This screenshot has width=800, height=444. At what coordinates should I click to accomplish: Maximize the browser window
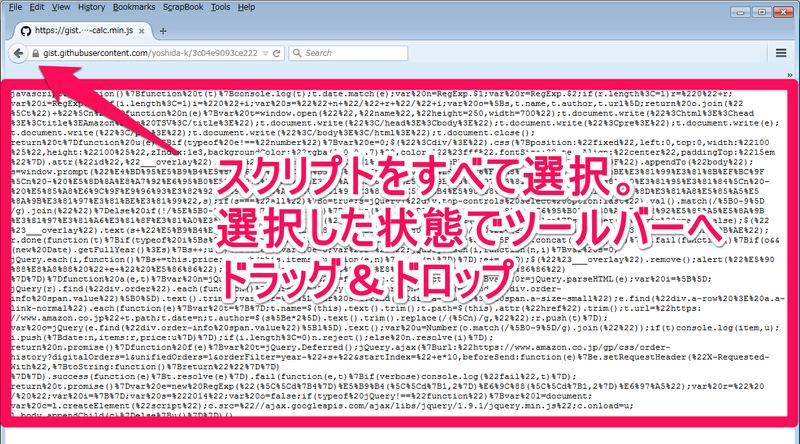pyautogui.click(x=762, y=12)
